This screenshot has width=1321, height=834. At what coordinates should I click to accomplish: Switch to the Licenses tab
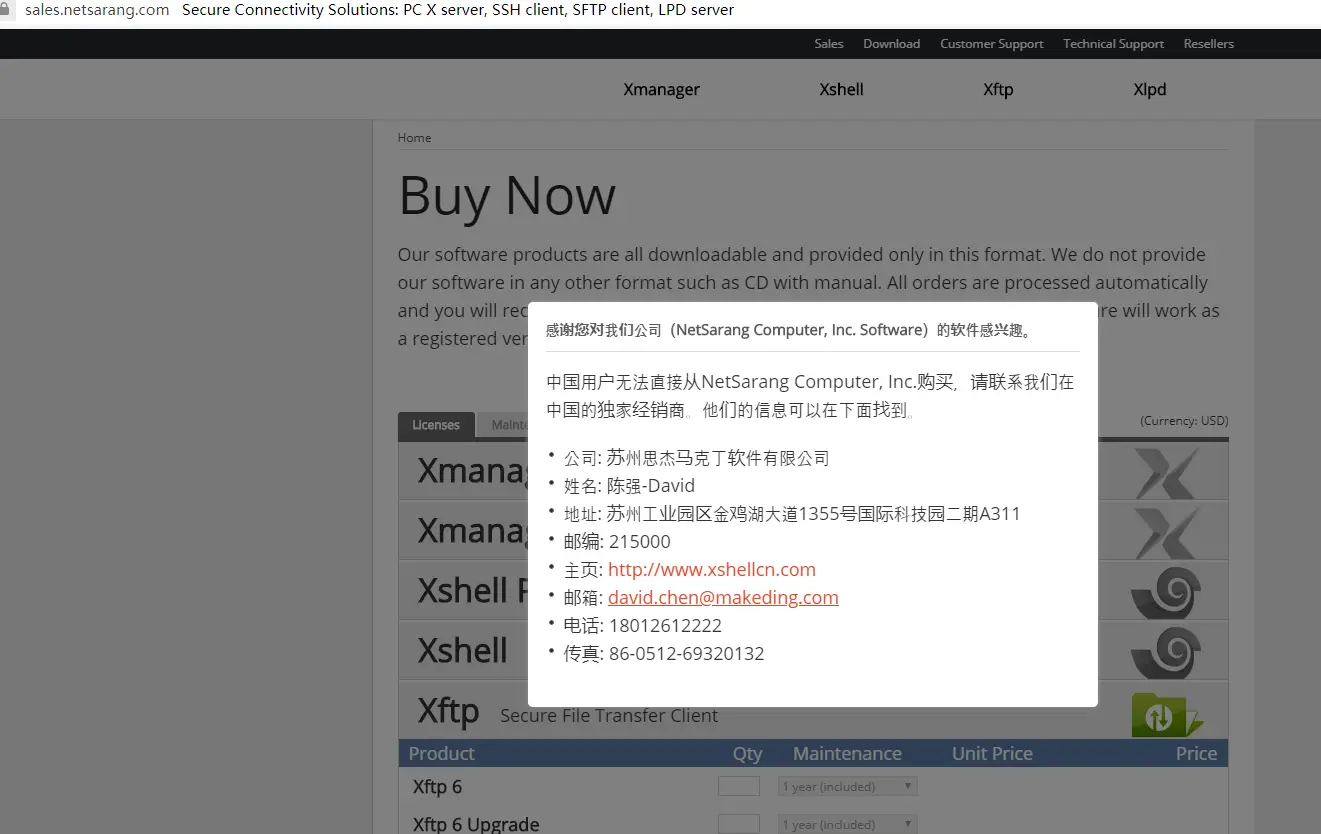(436, 425)
